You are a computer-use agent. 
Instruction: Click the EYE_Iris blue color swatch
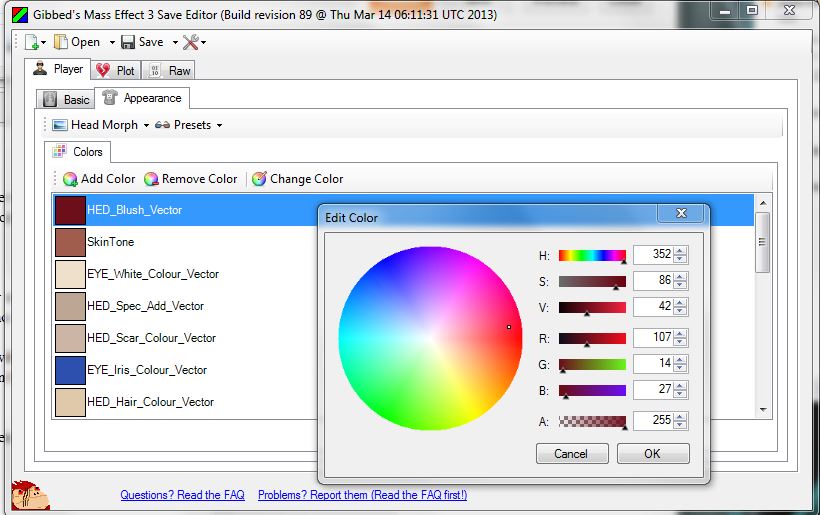tap(70, 370)
